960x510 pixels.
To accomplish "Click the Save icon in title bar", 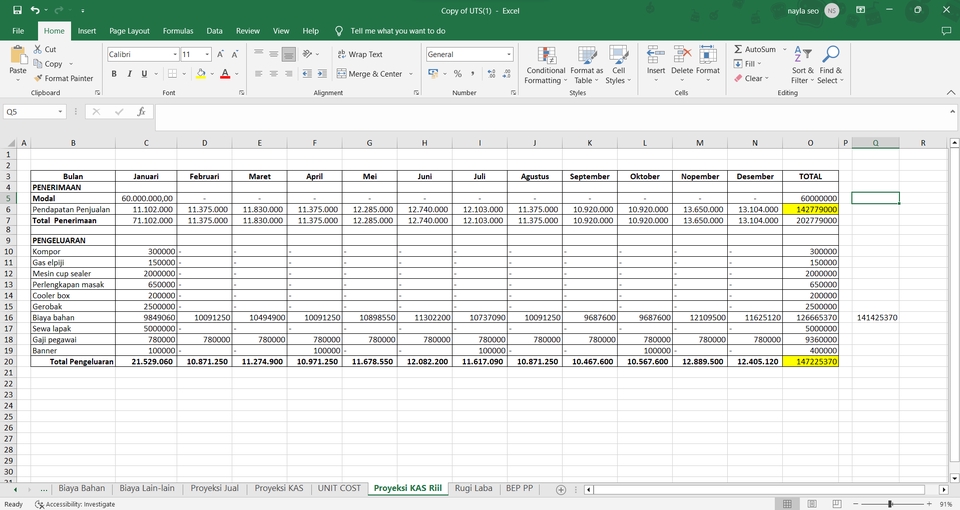I will pos(17,10).
